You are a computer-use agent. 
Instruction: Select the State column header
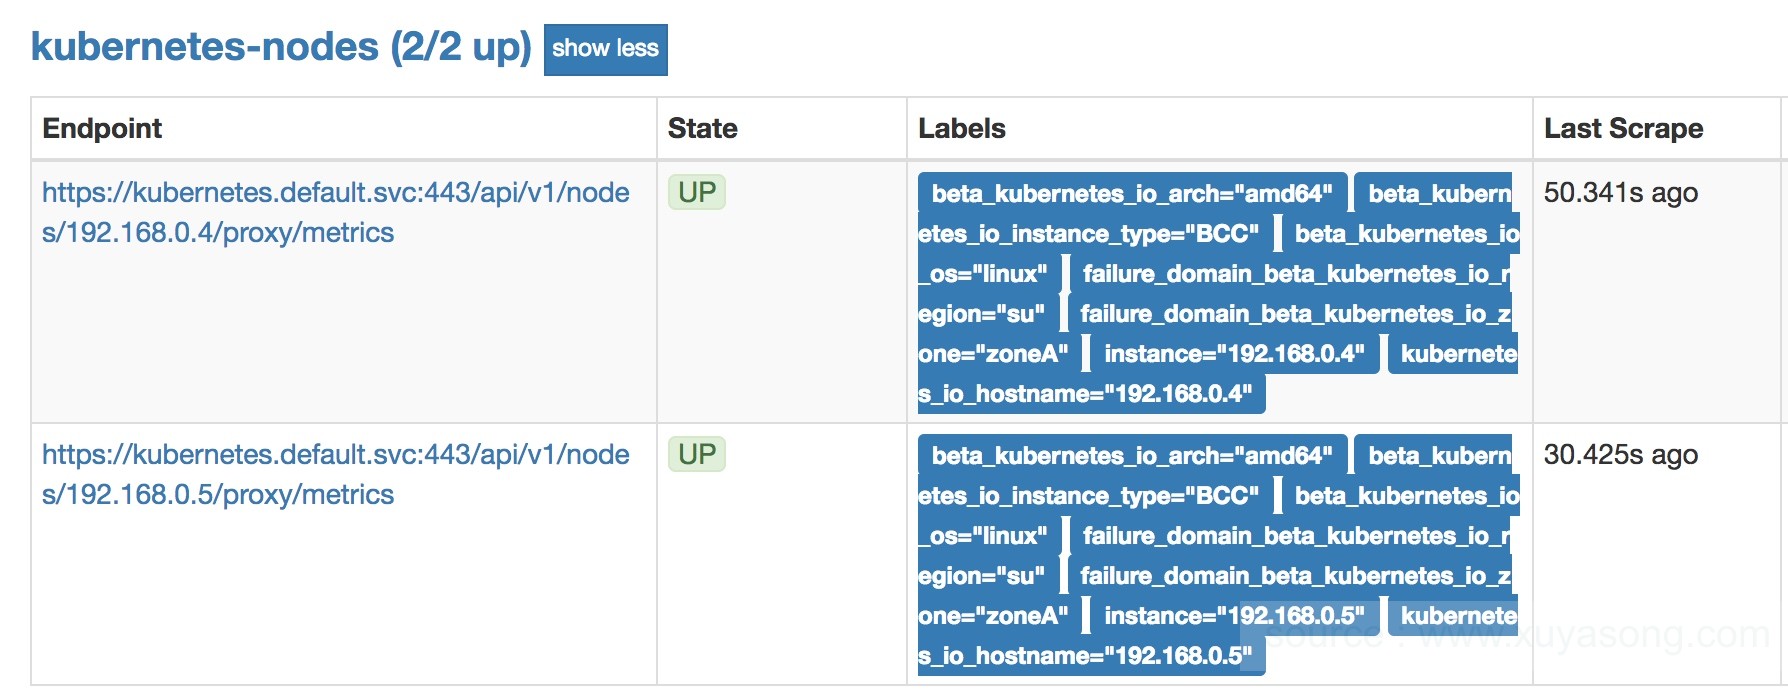(x=703, y=128)
